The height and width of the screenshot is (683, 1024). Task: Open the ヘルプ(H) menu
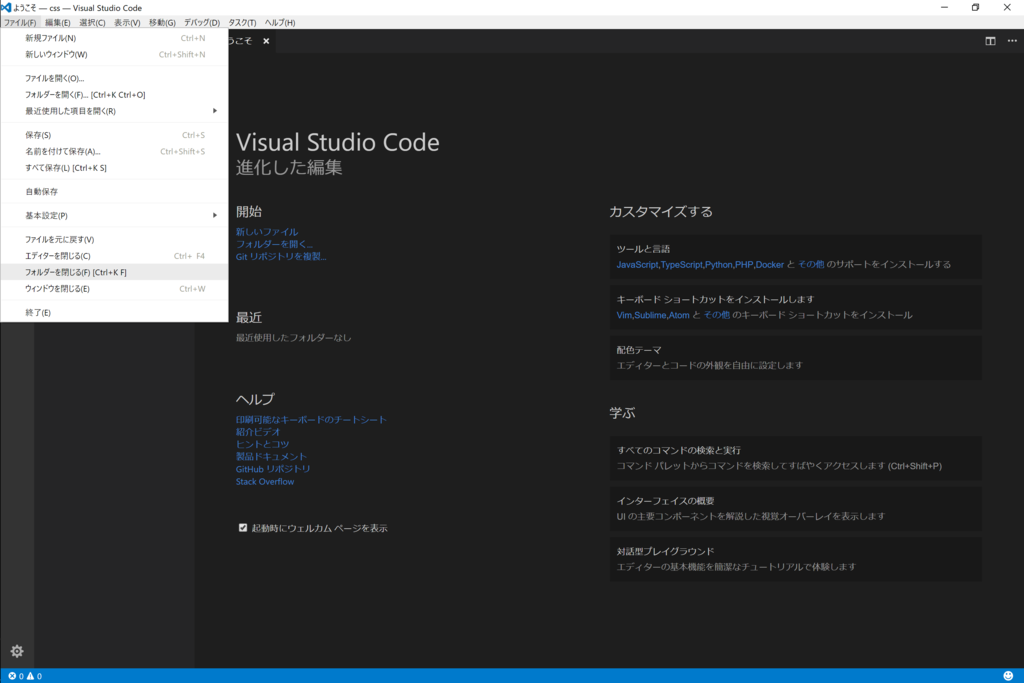coord(280,22)
